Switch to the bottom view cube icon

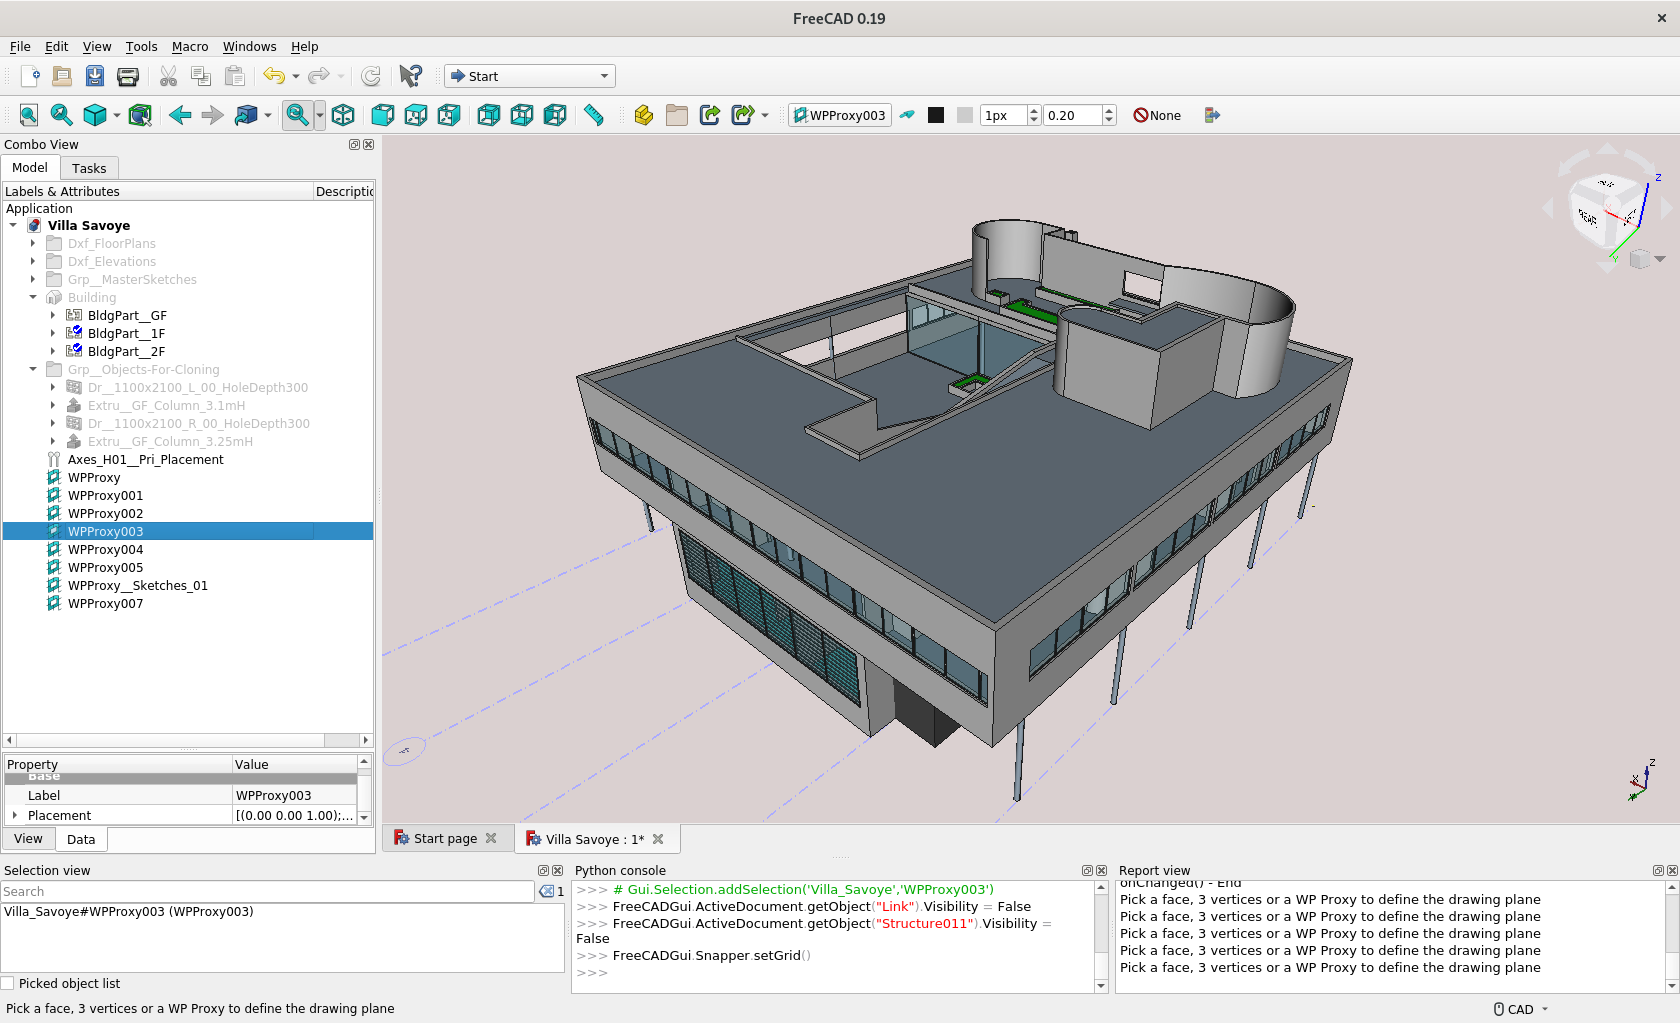(522, 115)
